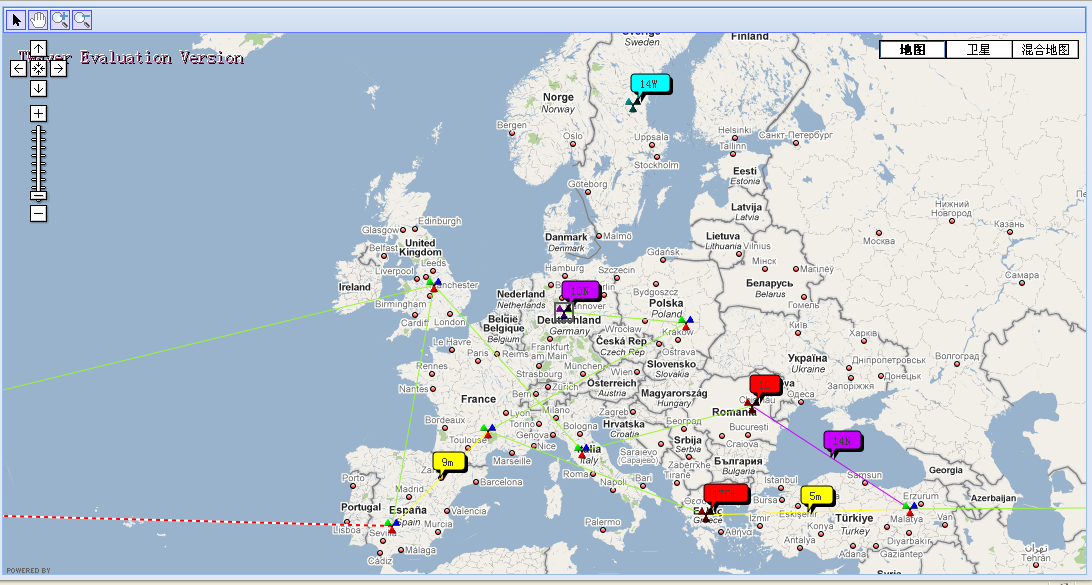
Task: Click the București city label
Action: [x=749, y=426]
